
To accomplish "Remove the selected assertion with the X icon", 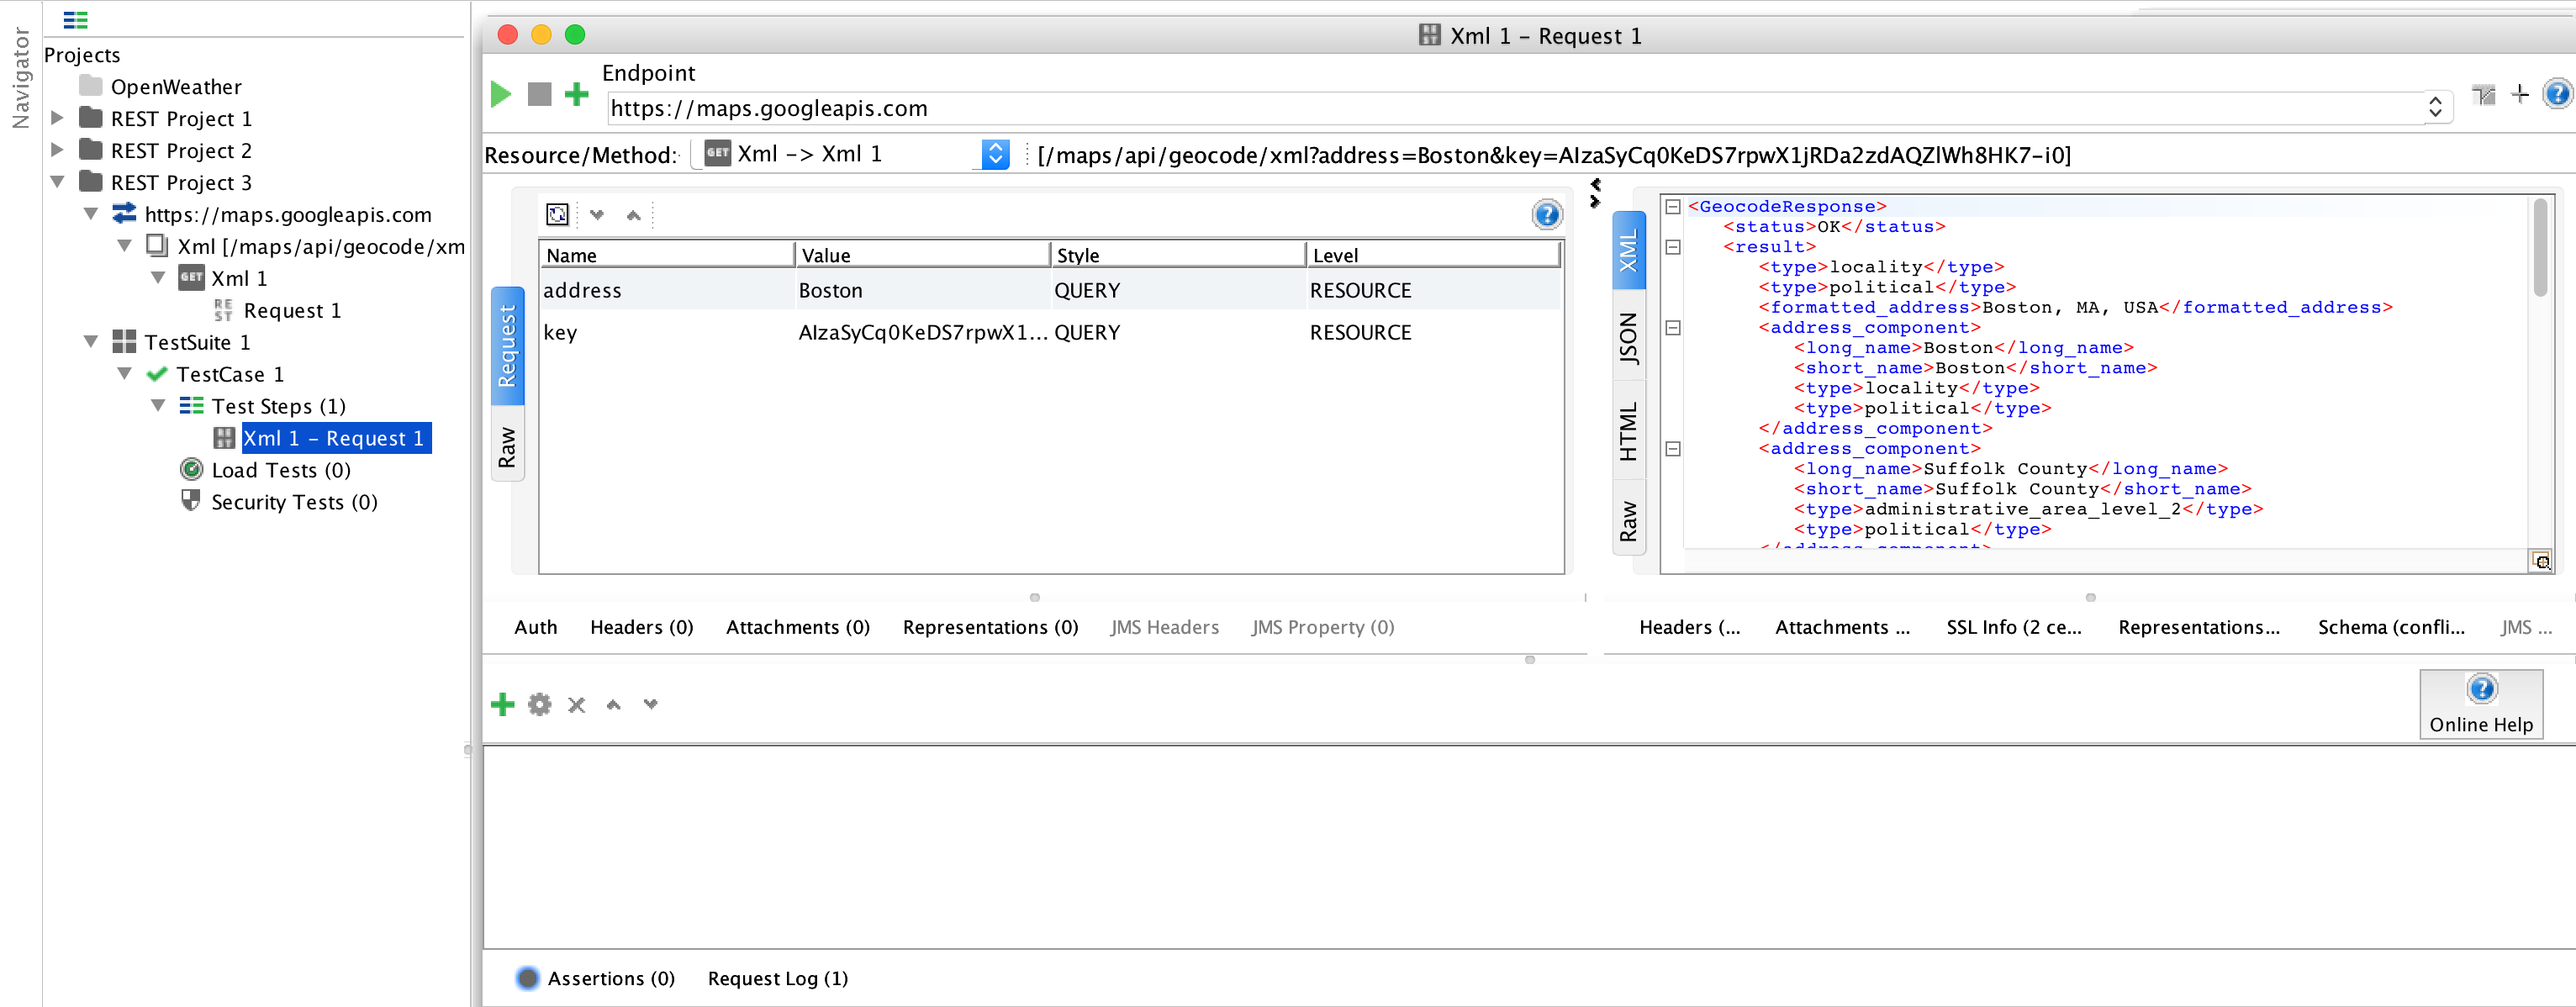I will pos(576,704).
